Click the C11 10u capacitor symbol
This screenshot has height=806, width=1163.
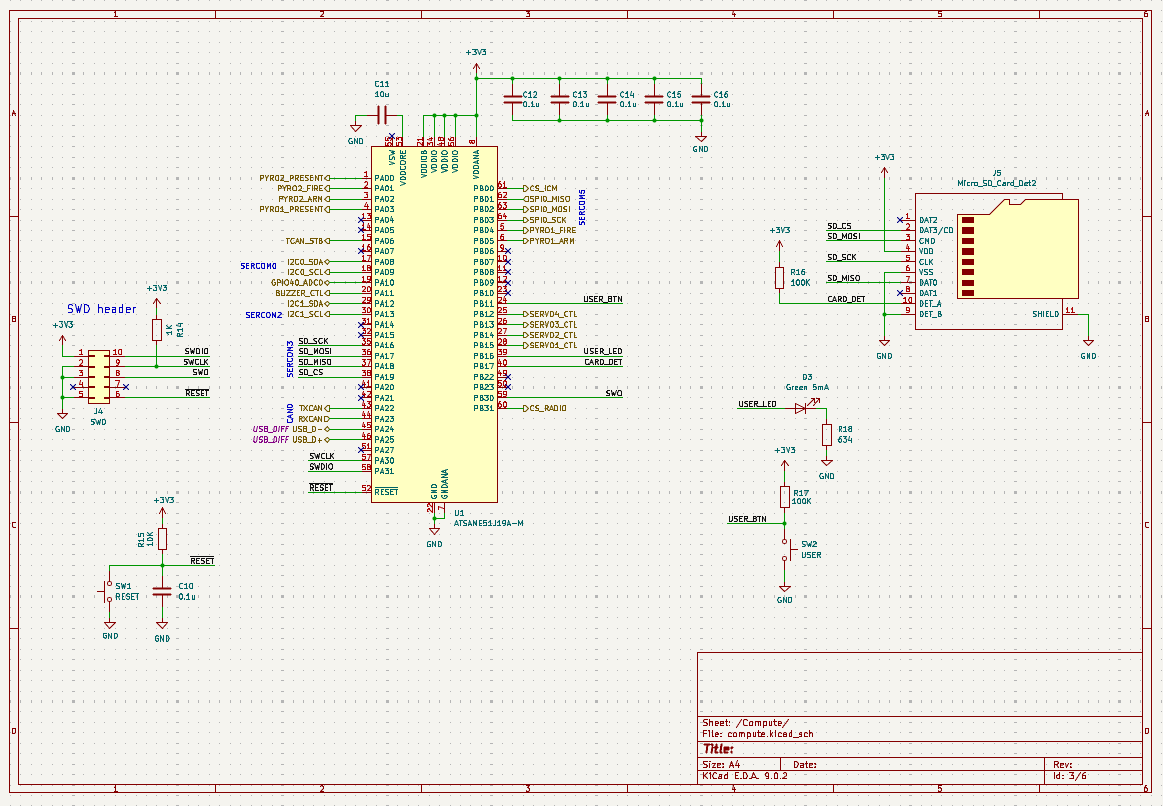point(381,114)
